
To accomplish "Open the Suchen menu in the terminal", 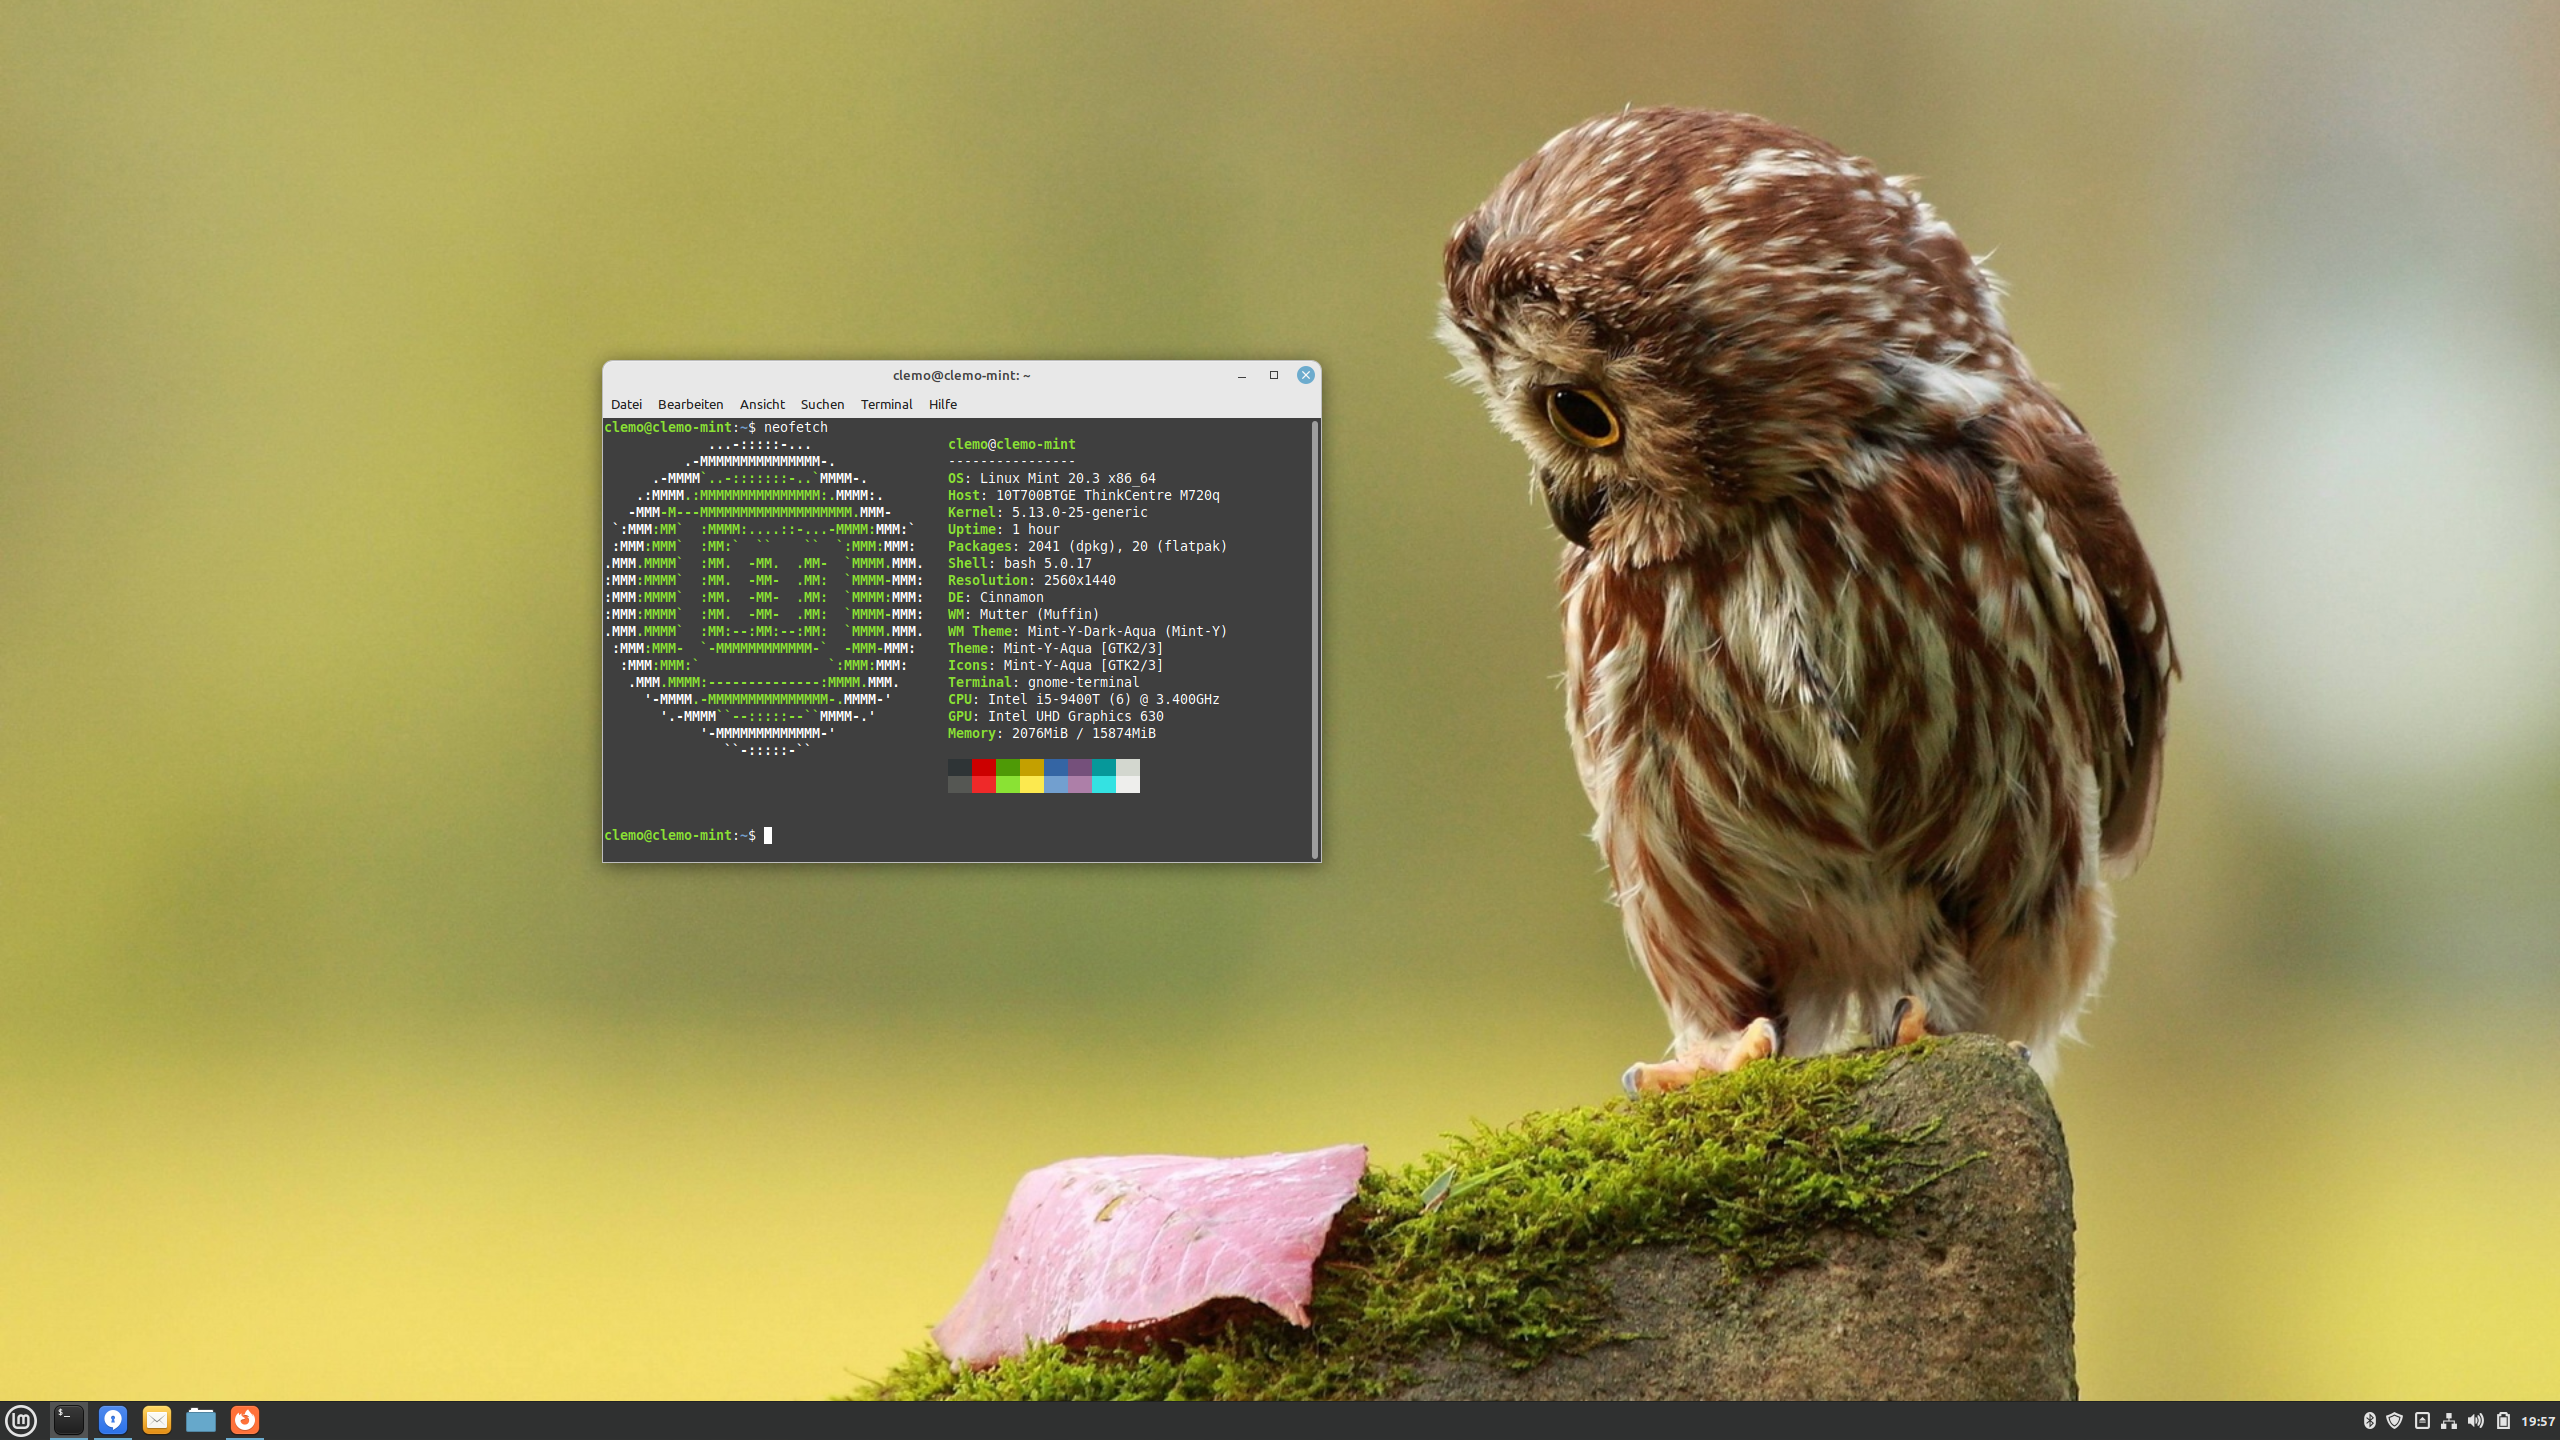I will (x=822, y=404).
